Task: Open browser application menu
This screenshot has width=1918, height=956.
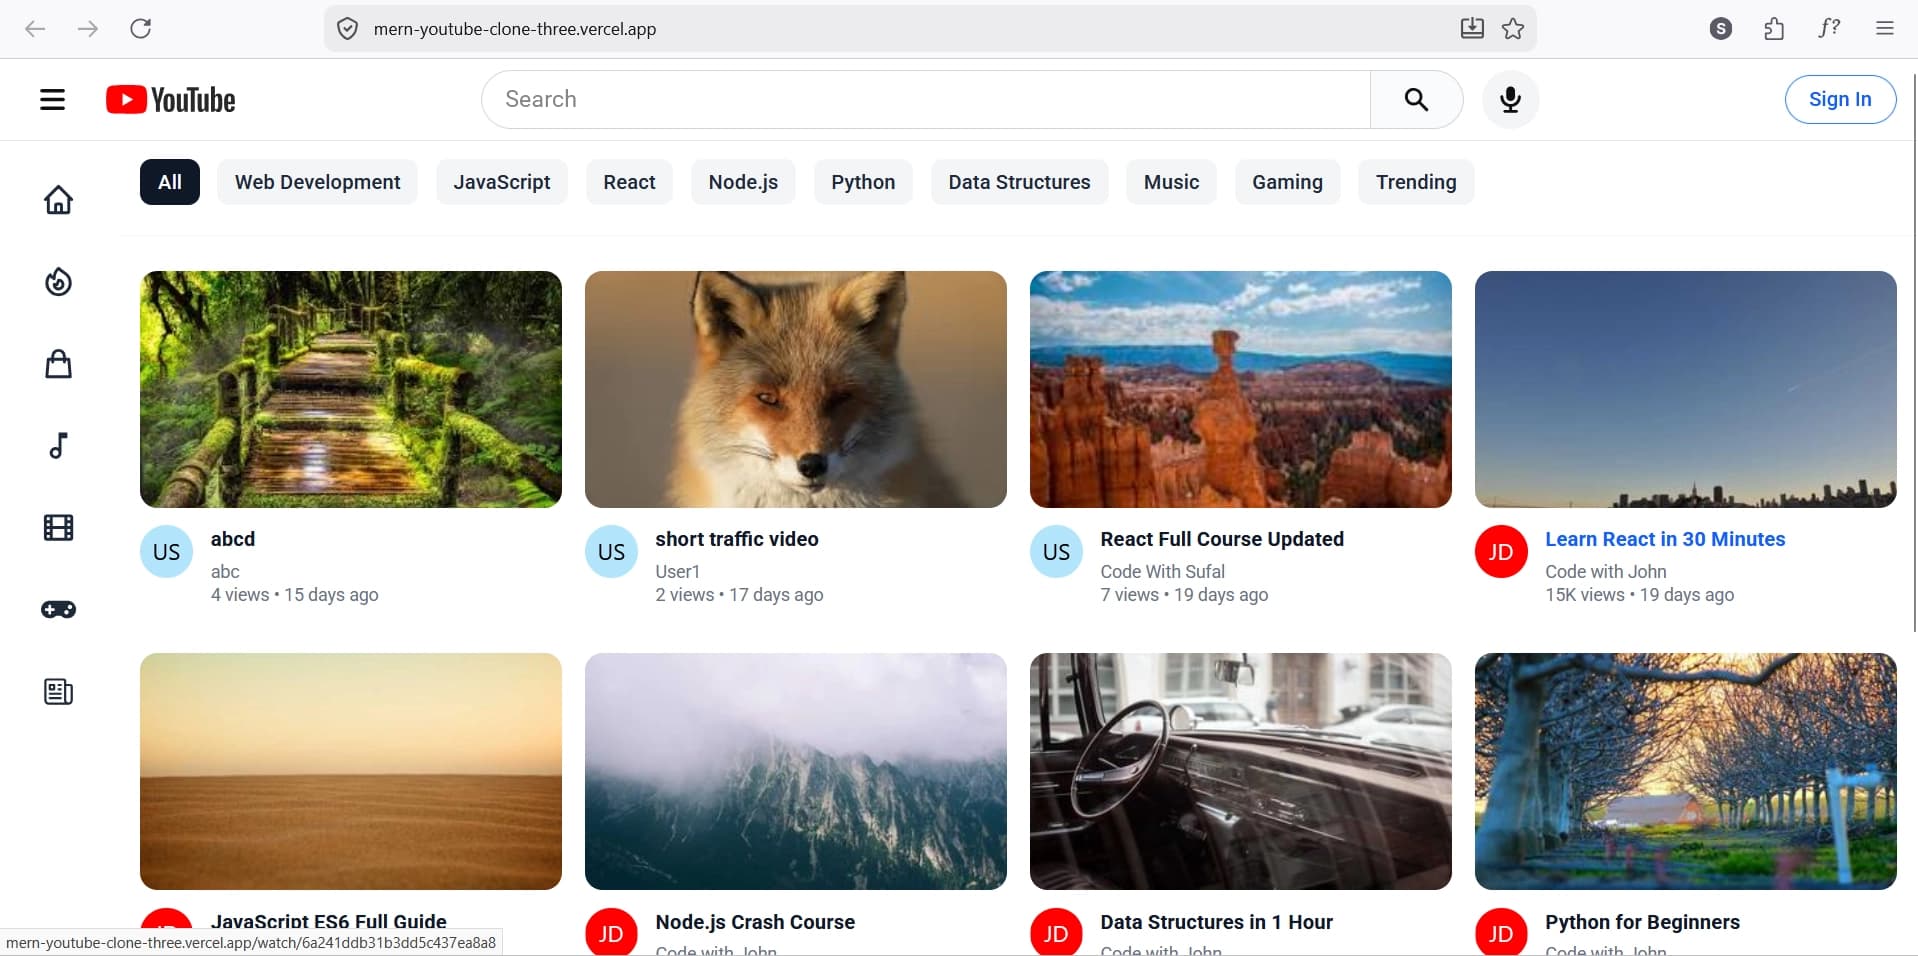Action: (1884, 29)
